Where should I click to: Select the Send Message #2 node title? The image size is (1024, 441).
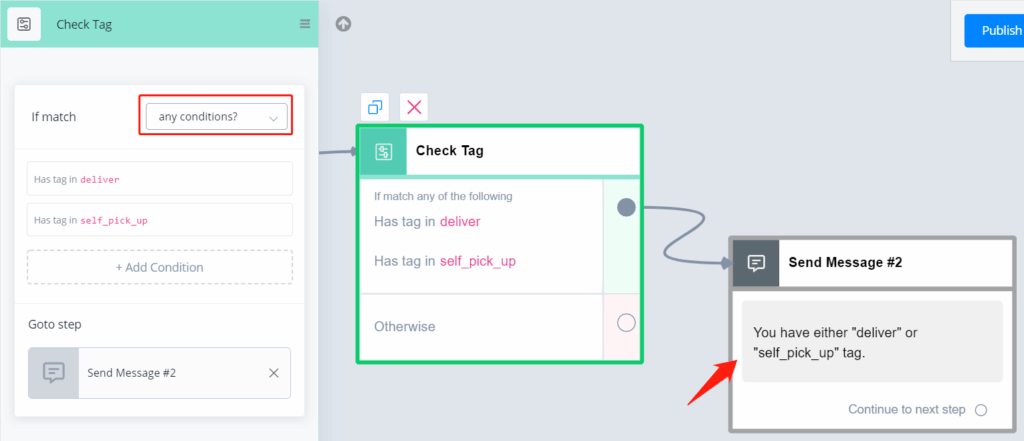pyautogui.click(x=845, y=263)
